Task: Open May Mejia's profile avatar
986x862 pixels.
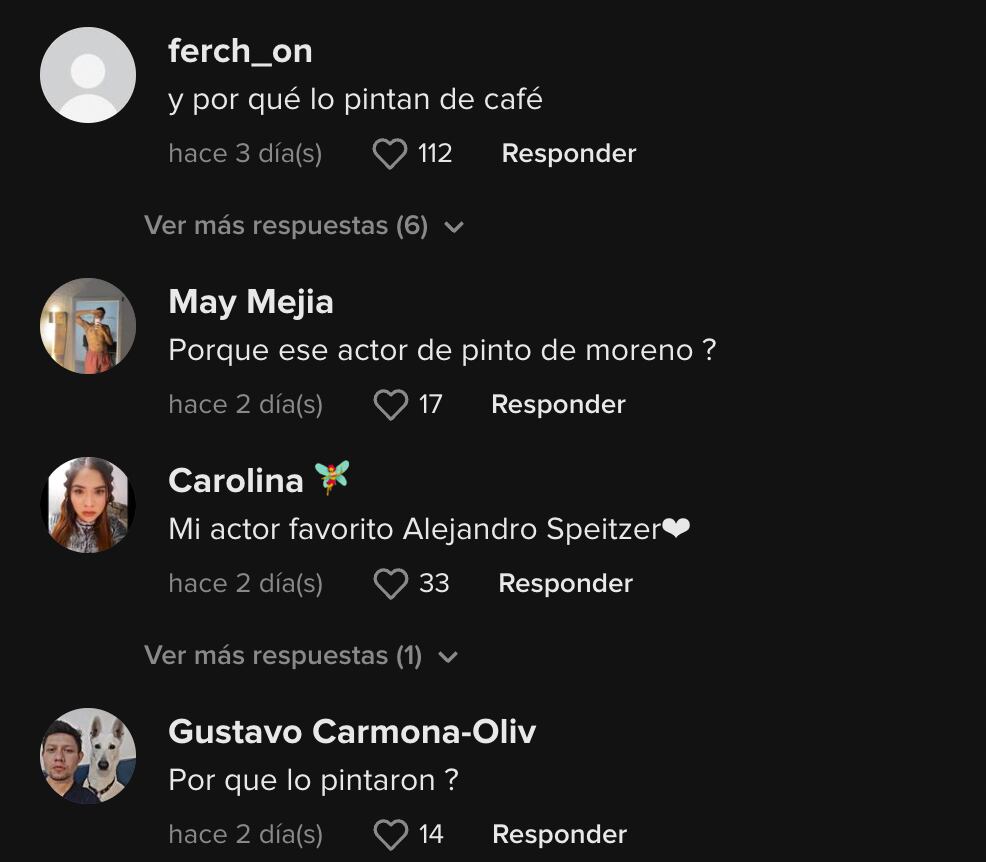Action: click(87, 326)
